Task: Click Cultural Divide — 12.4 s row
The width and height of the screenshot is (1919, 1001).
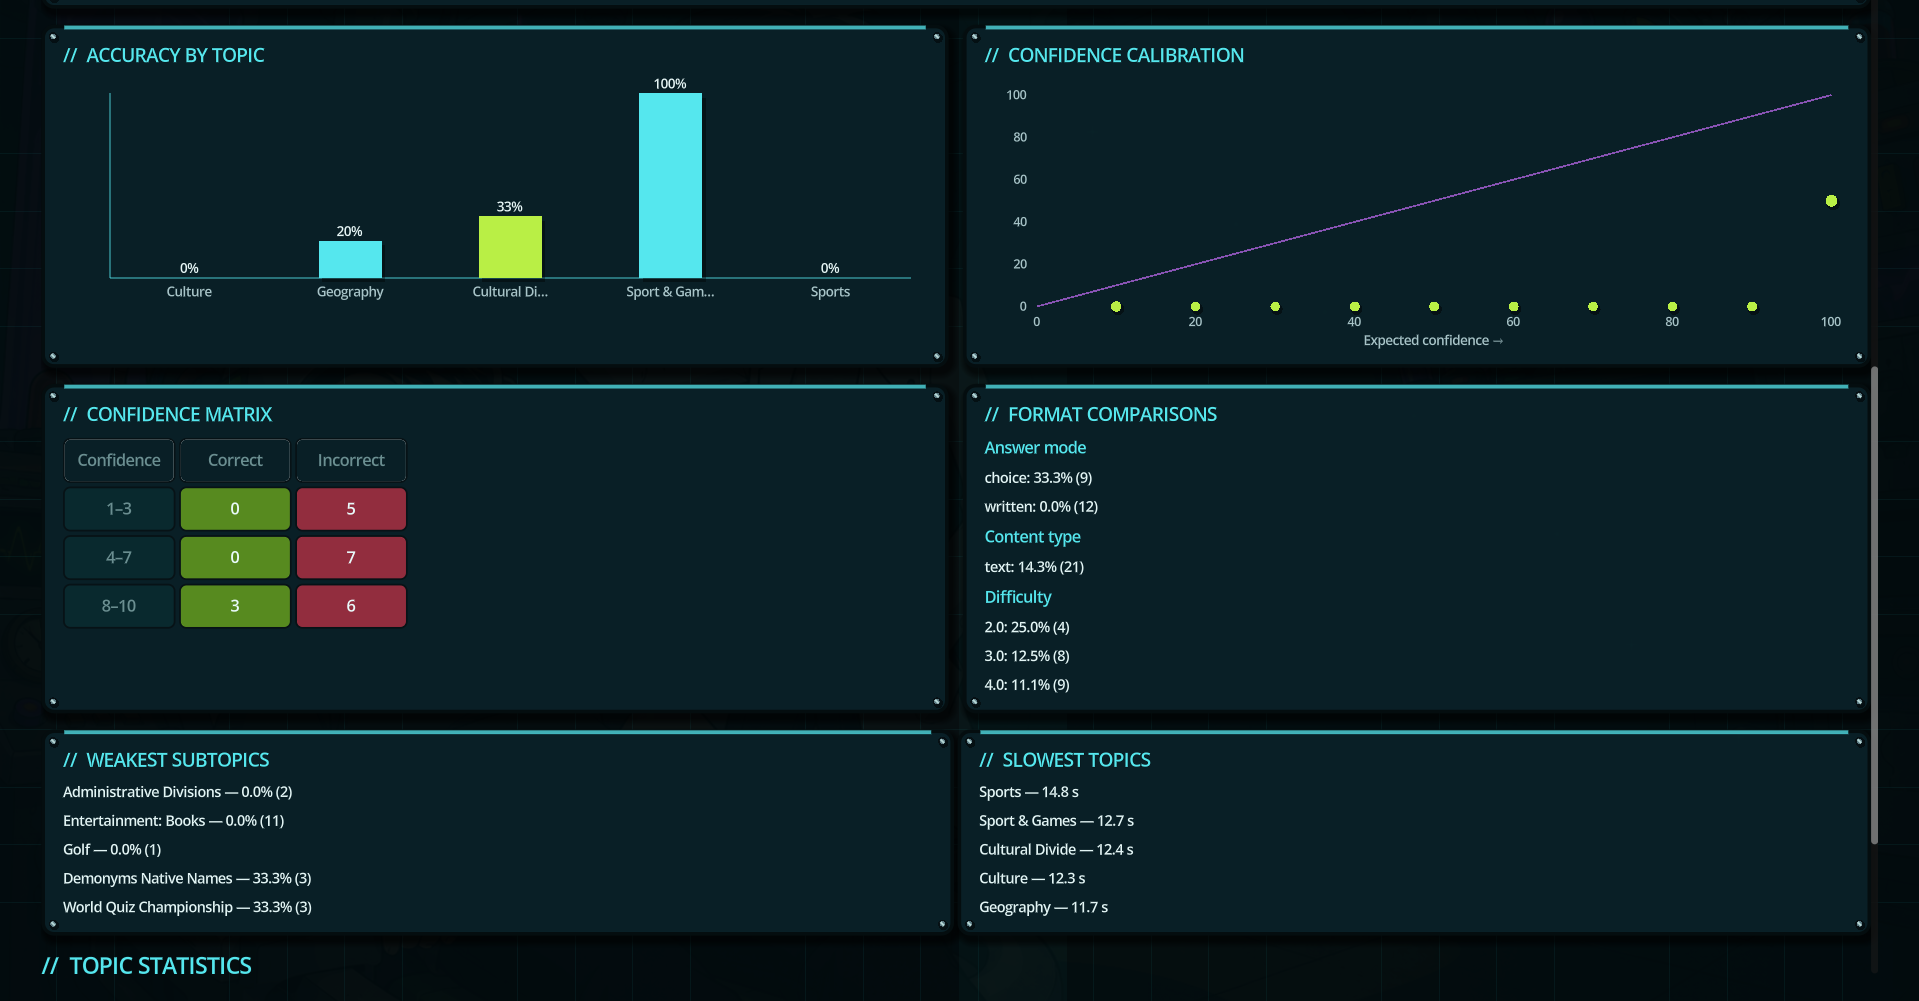Action: (x=1056, y=850)
